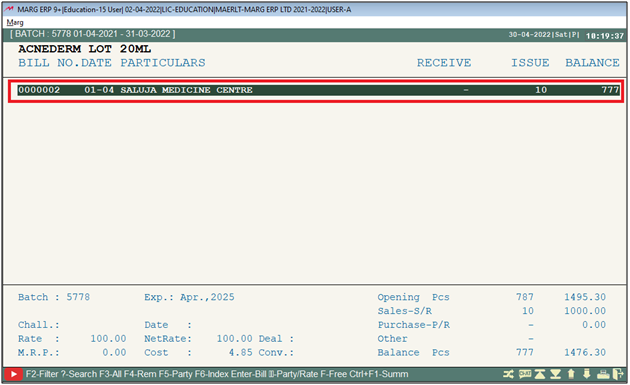Click Sales-S/R amount 1000.00
Image resolution: width=630 pixels, height=385 pixels.
[x=585, y=311]
